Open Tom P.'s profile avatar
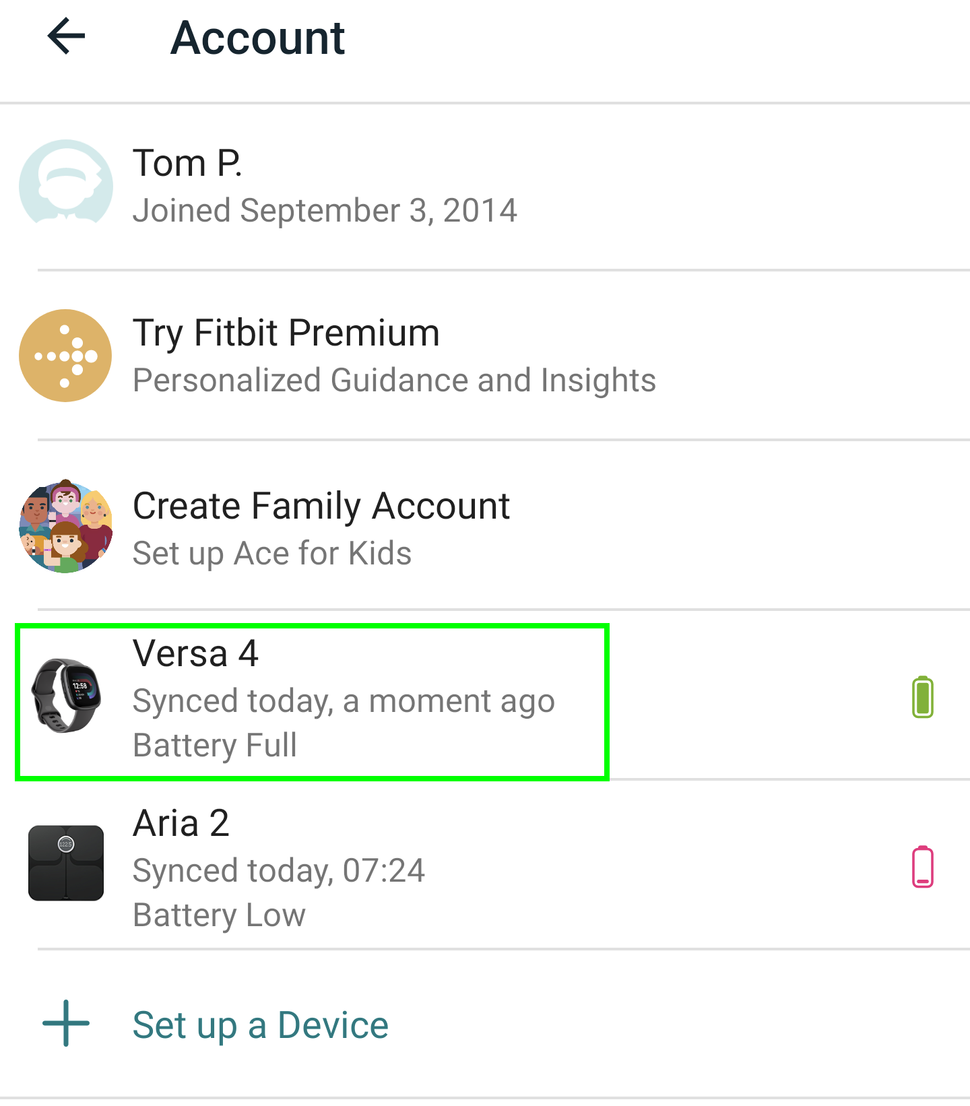970x1106 pixels. (x=65, y=184)
